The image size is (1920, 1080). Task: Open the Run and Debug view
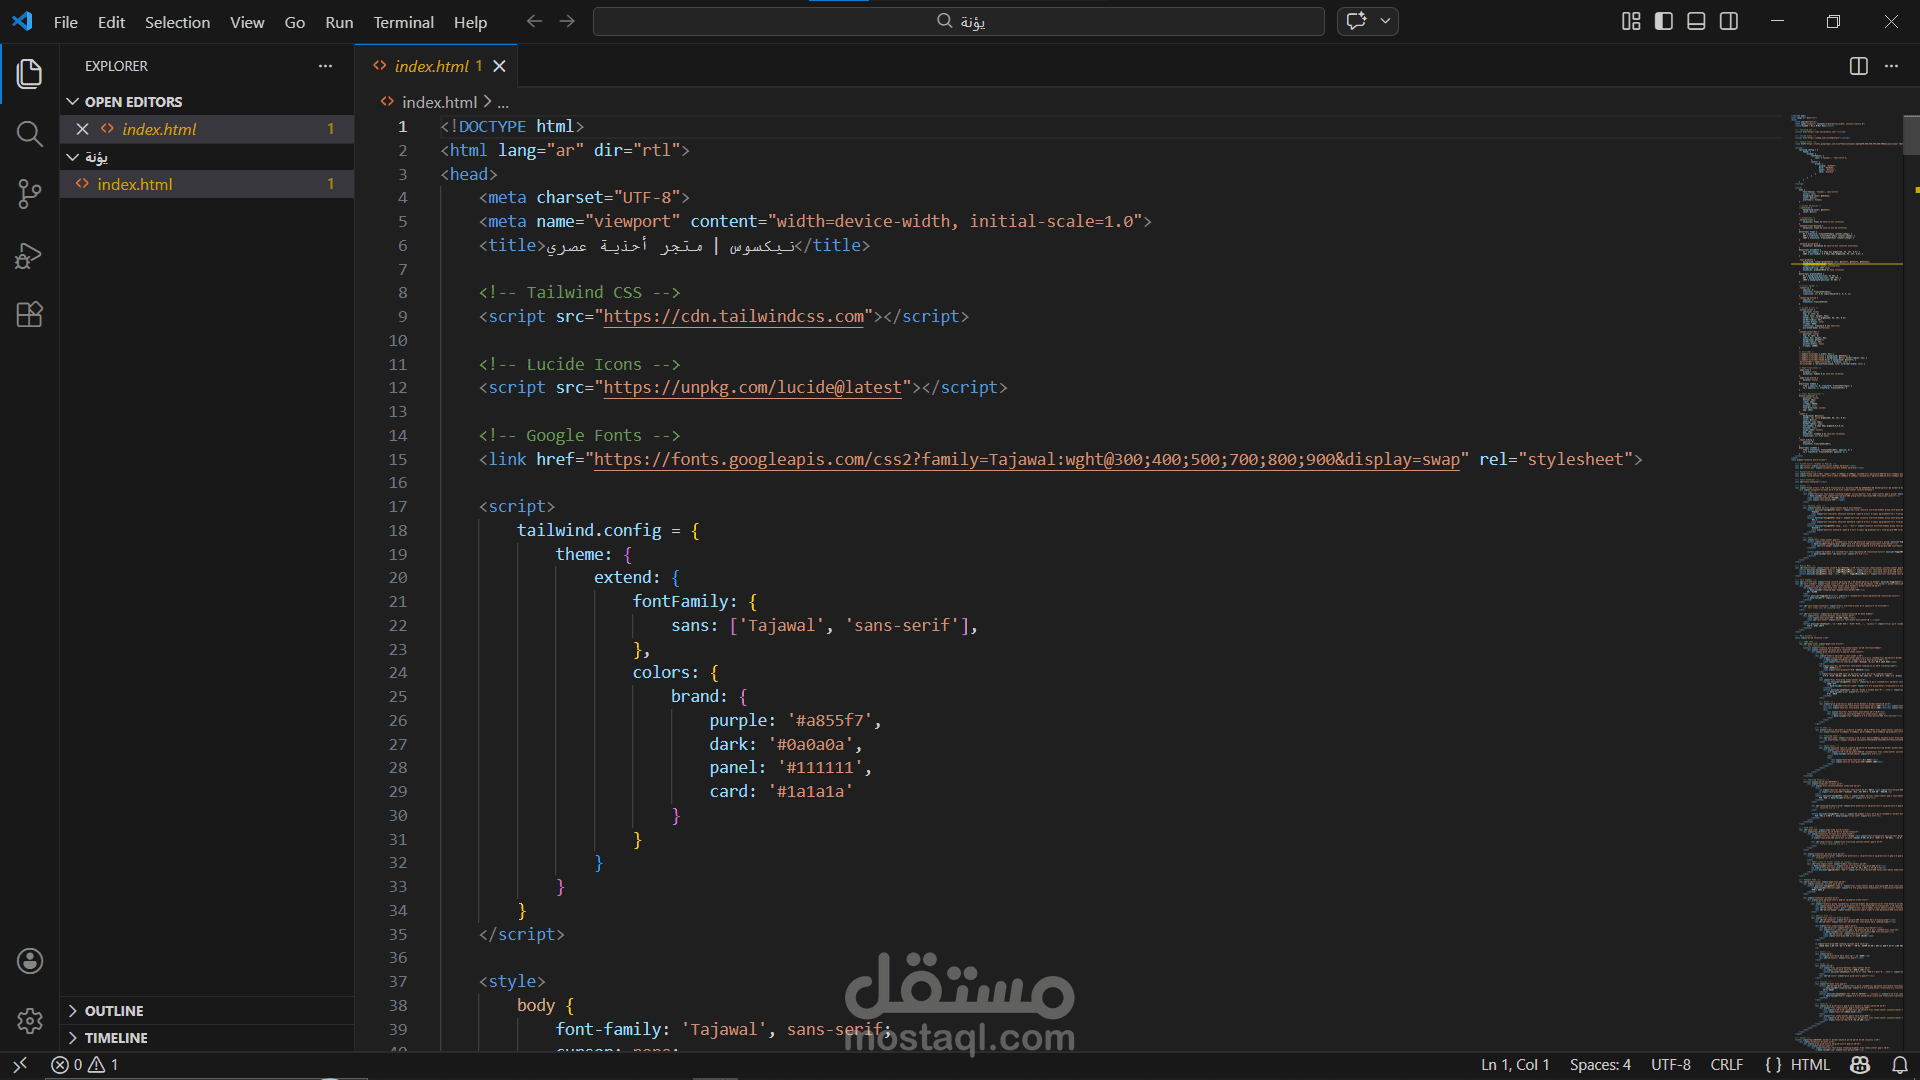click(29, 256)
